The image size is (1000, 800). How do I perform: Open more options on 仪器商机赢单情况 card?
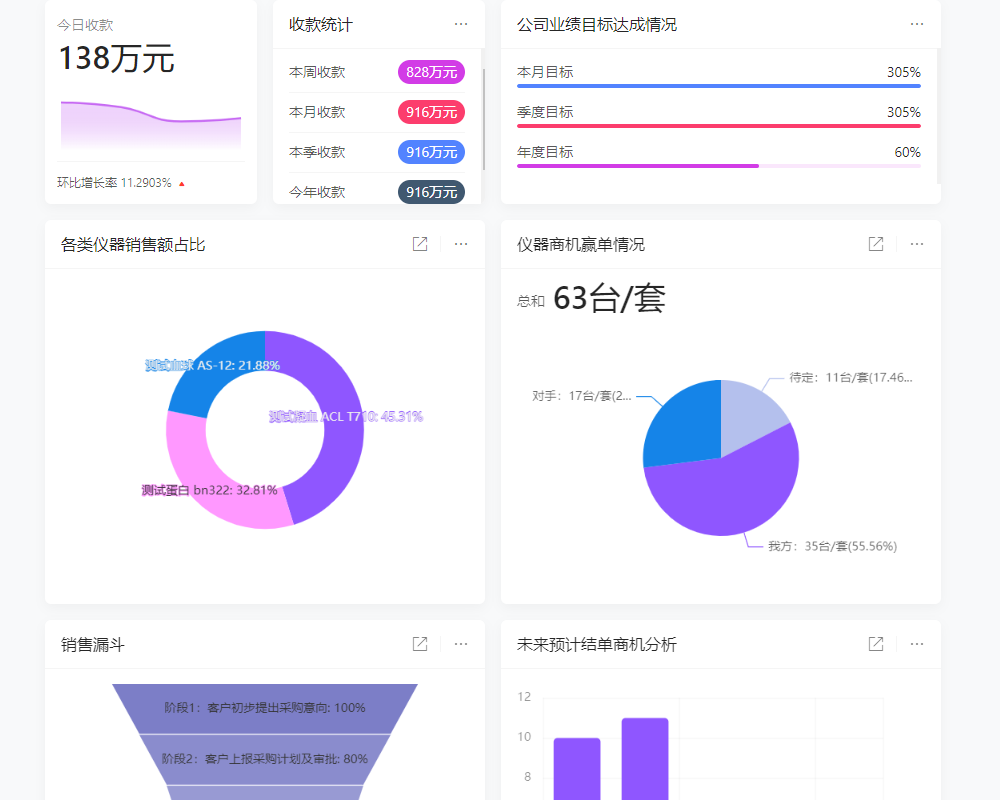pos(917,243)
